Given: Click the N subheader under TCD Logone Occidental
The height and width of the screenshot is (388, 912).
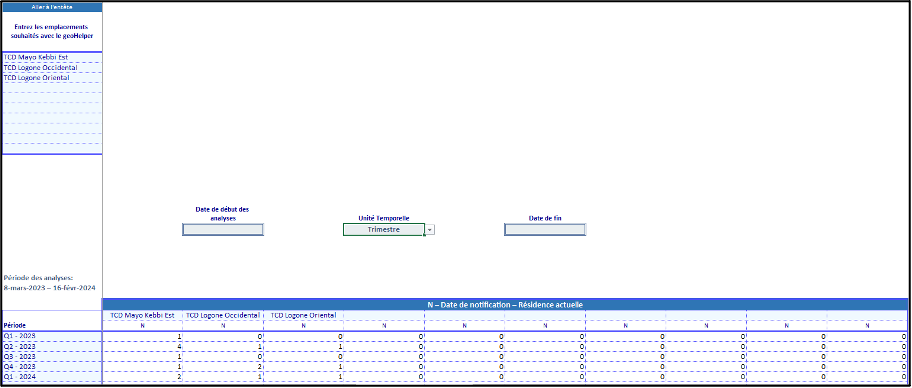Looking at the screenshot, I should (223, 326).
